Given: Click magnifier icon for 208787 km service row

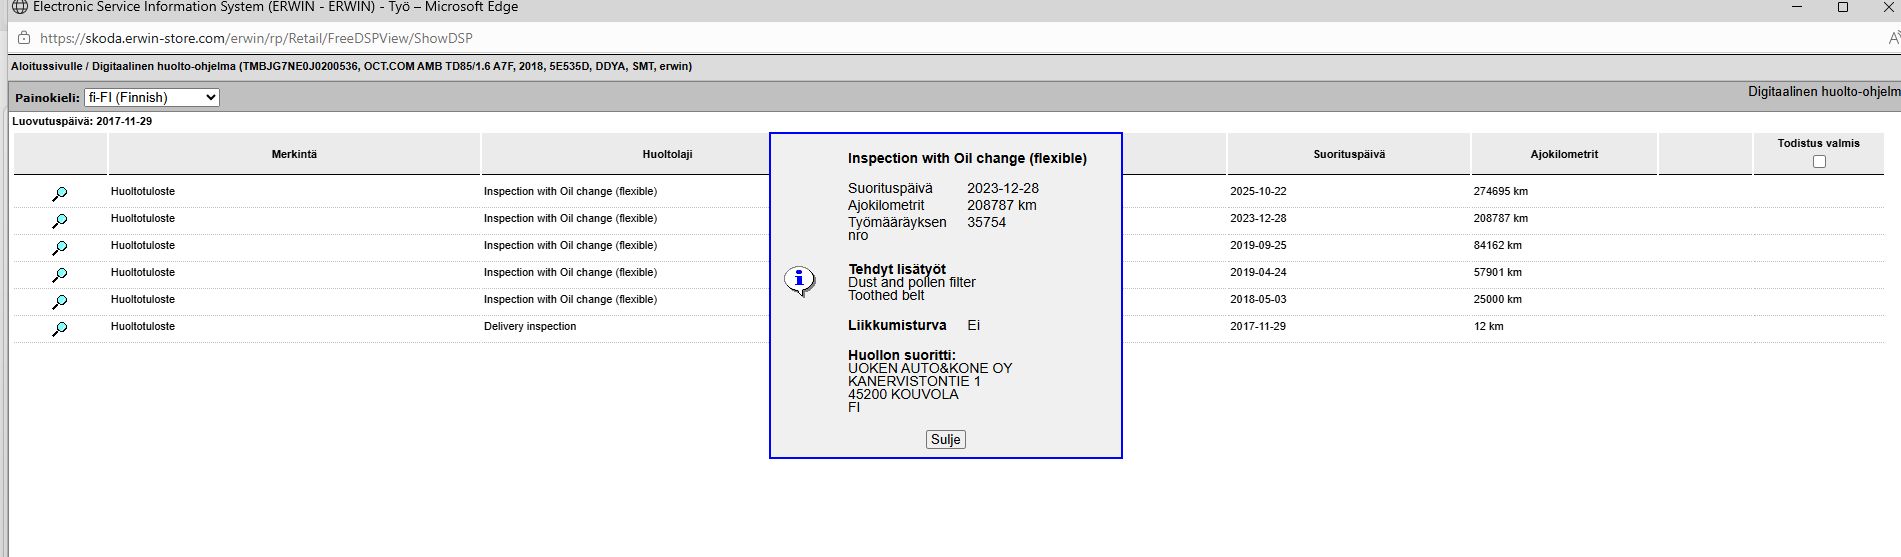Looking at the screenshot, I should [60, 220].
